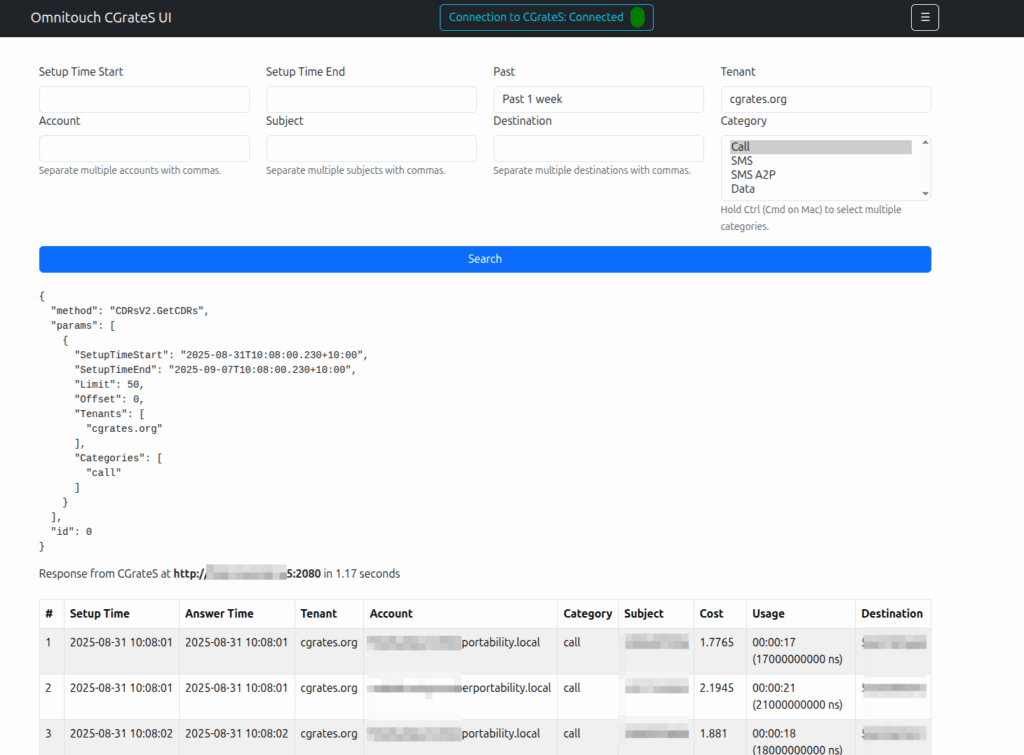This screenshot has height=755, width=1024.
Task: Focus the Destination input field
Action: coord(598,148)
